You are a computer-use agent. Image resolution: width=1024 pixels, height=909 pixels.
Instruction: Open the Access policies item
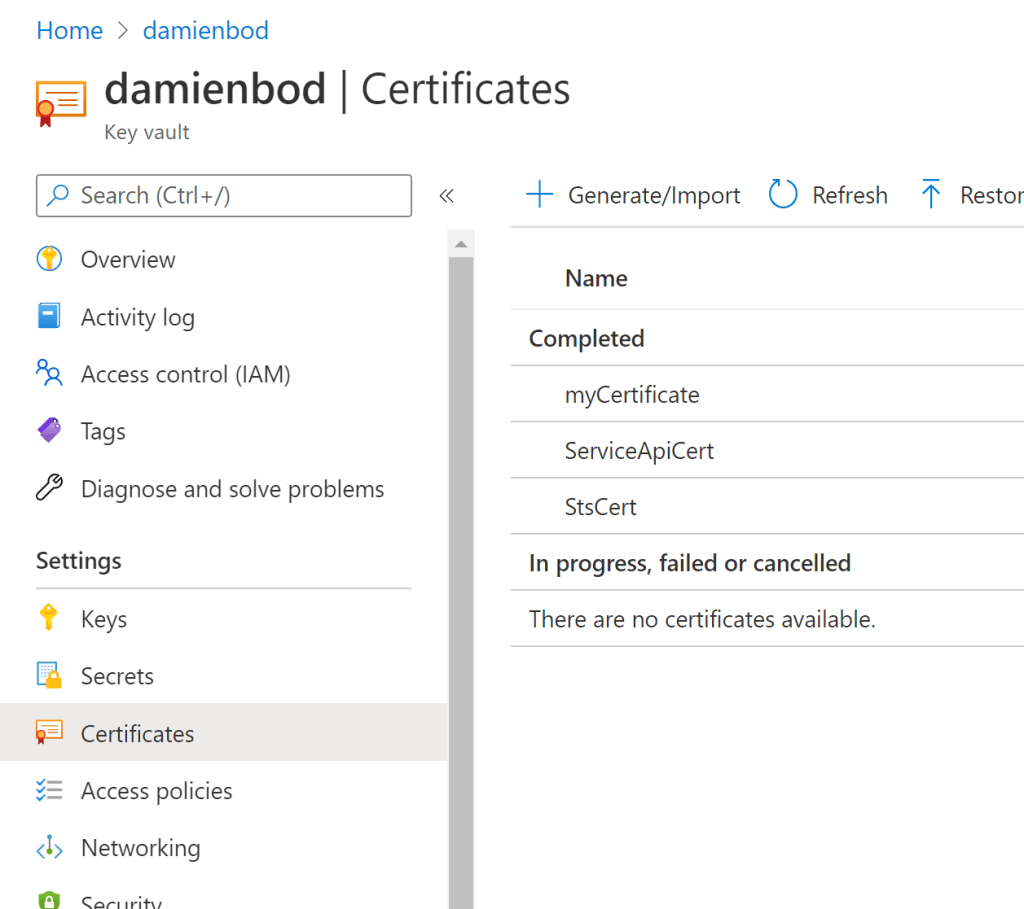coord(223,790)
